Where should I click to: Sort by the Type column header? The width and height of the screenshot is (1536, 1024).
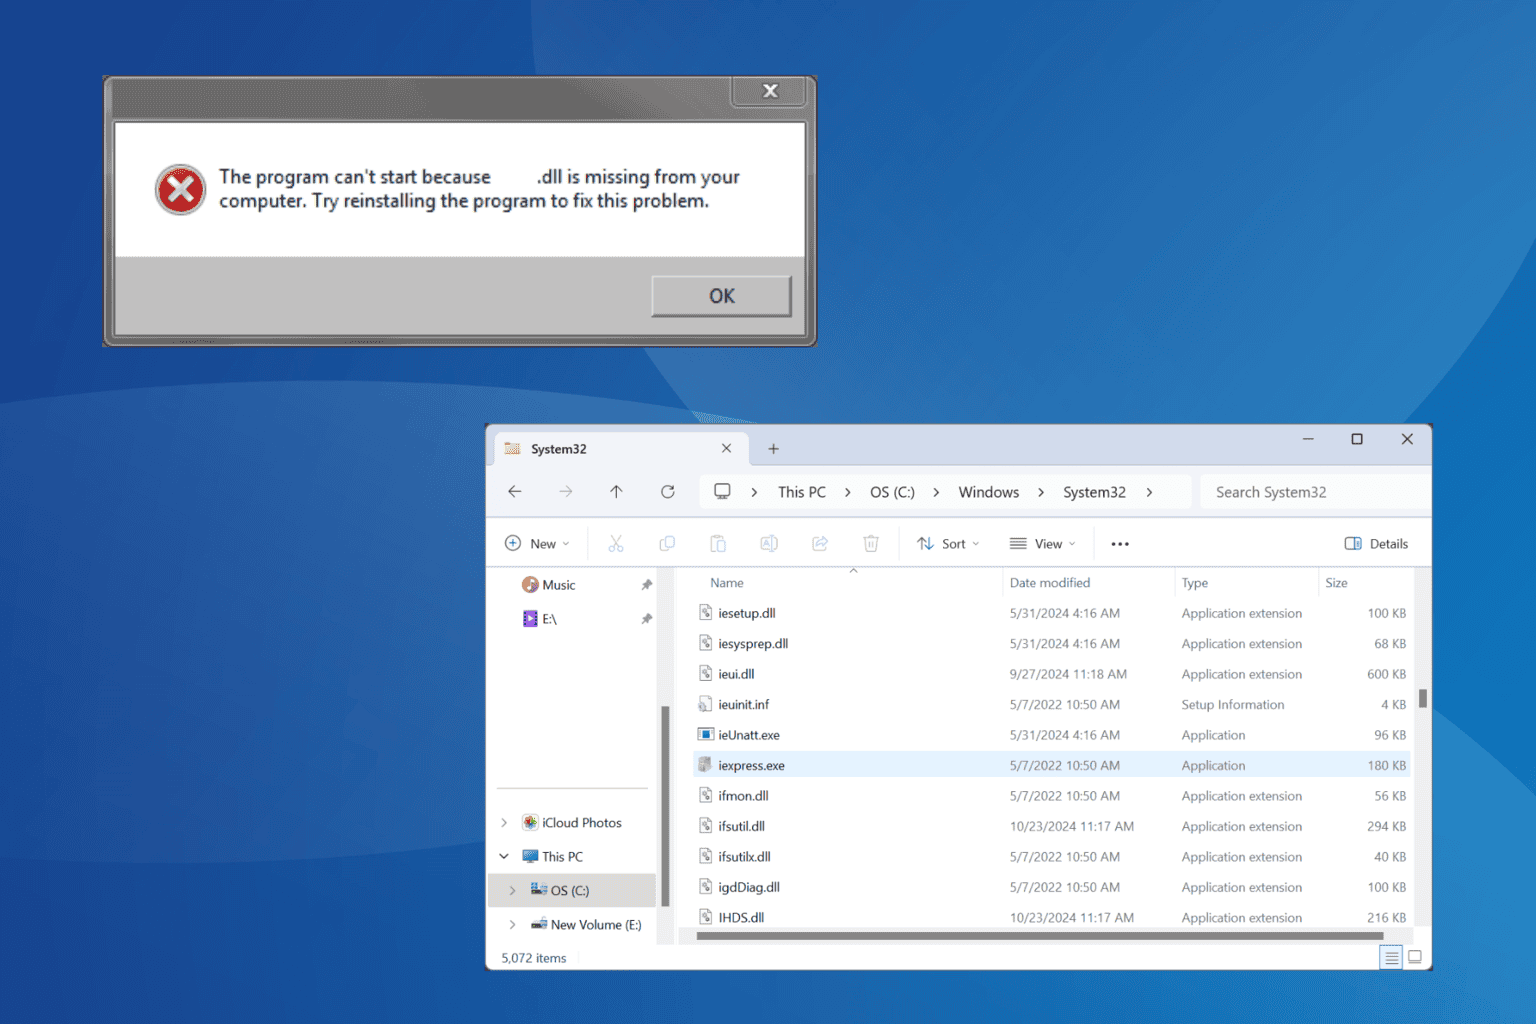(1194, 583)
